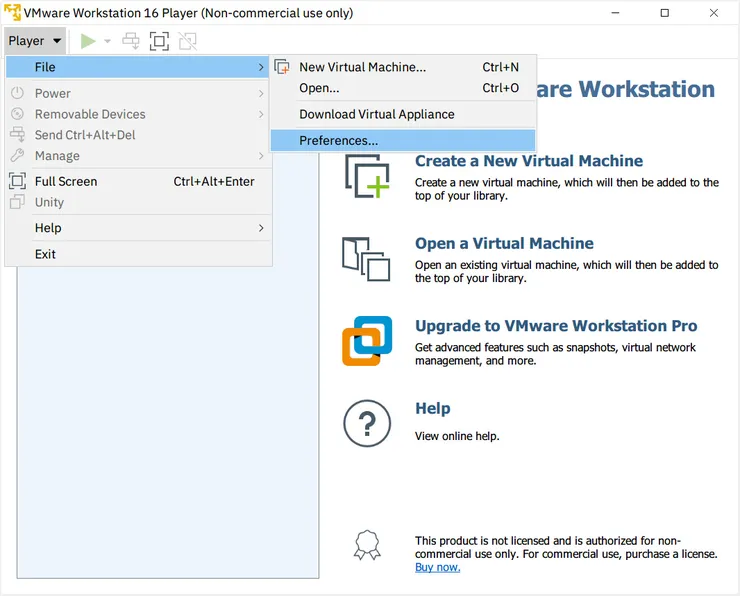Screen dimensions: 740x596
Task: Click the Open a Virtual Machine icon
Action: (366, 259)
